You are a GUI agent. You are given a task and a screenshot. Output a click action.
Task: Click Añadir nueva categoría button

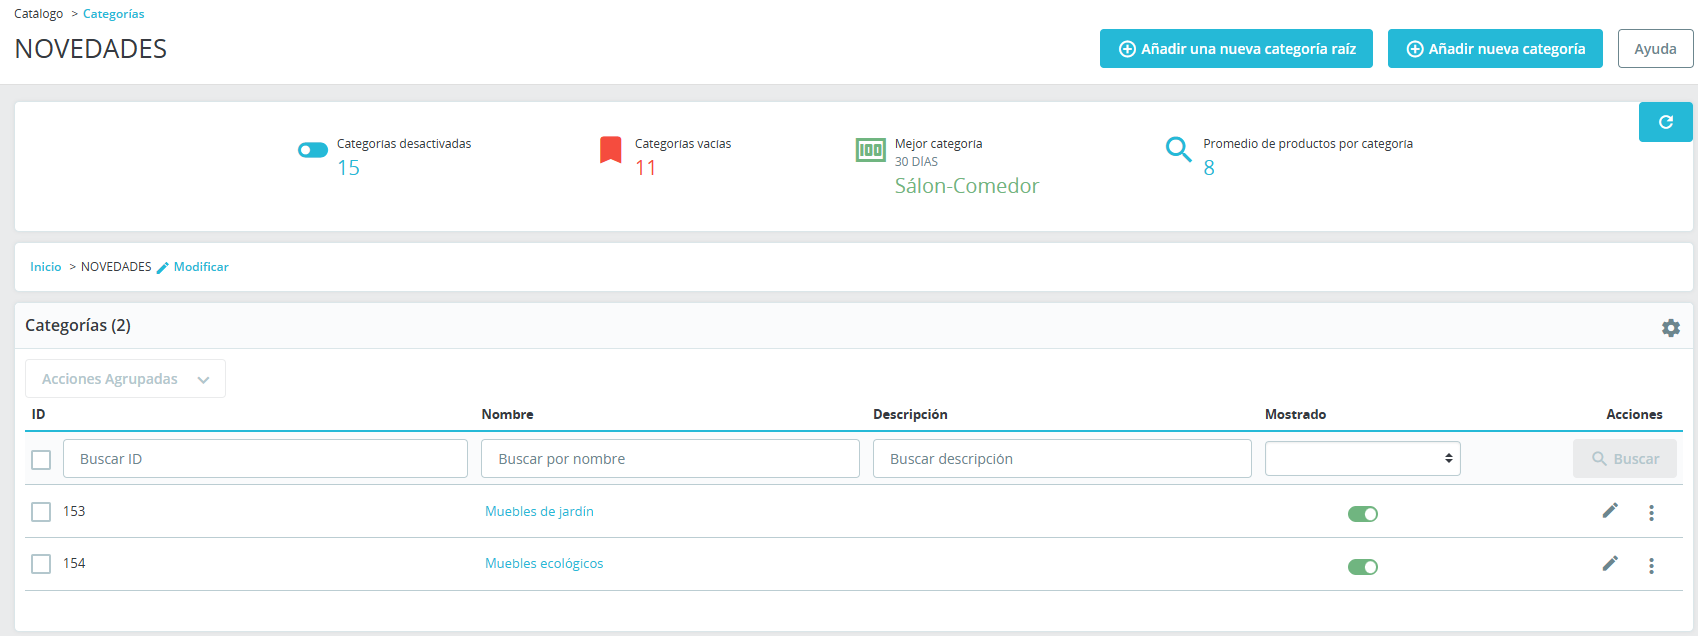tap(1495, 49)
